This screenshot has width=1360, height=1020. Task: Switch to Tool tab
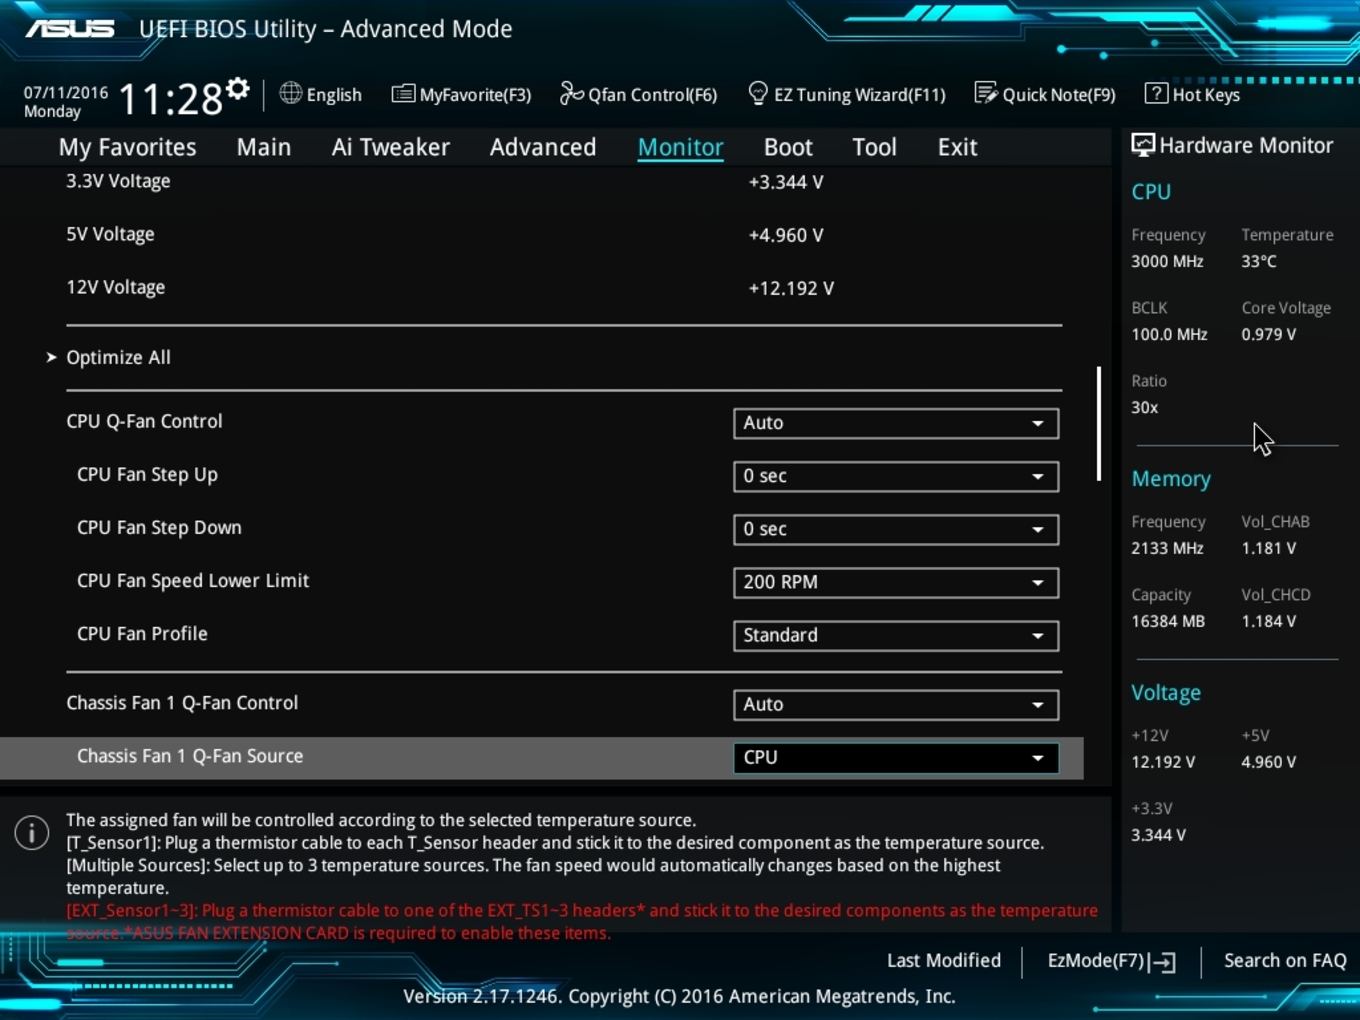(874, 147)
